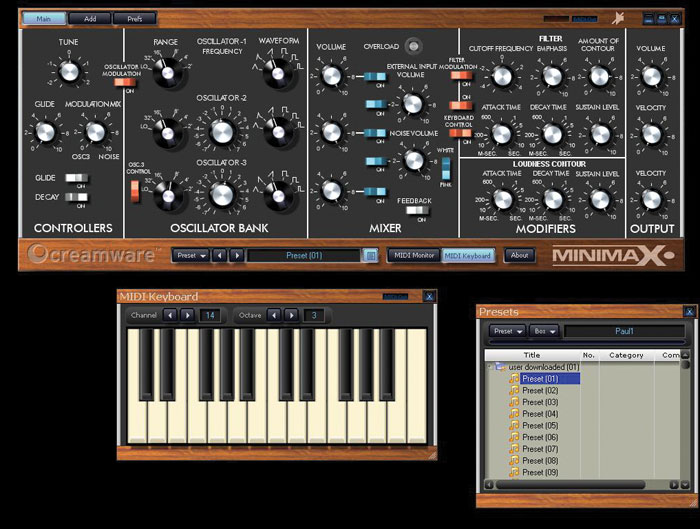This screenshot has height=529, width=700.
Task: Click the Loudness Contour Sustain Level knob
Action: (600, 200)
